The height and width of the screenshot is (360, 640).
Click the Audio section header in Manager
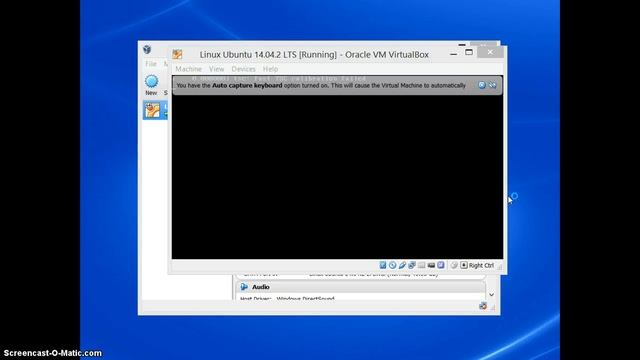(360, 287)
